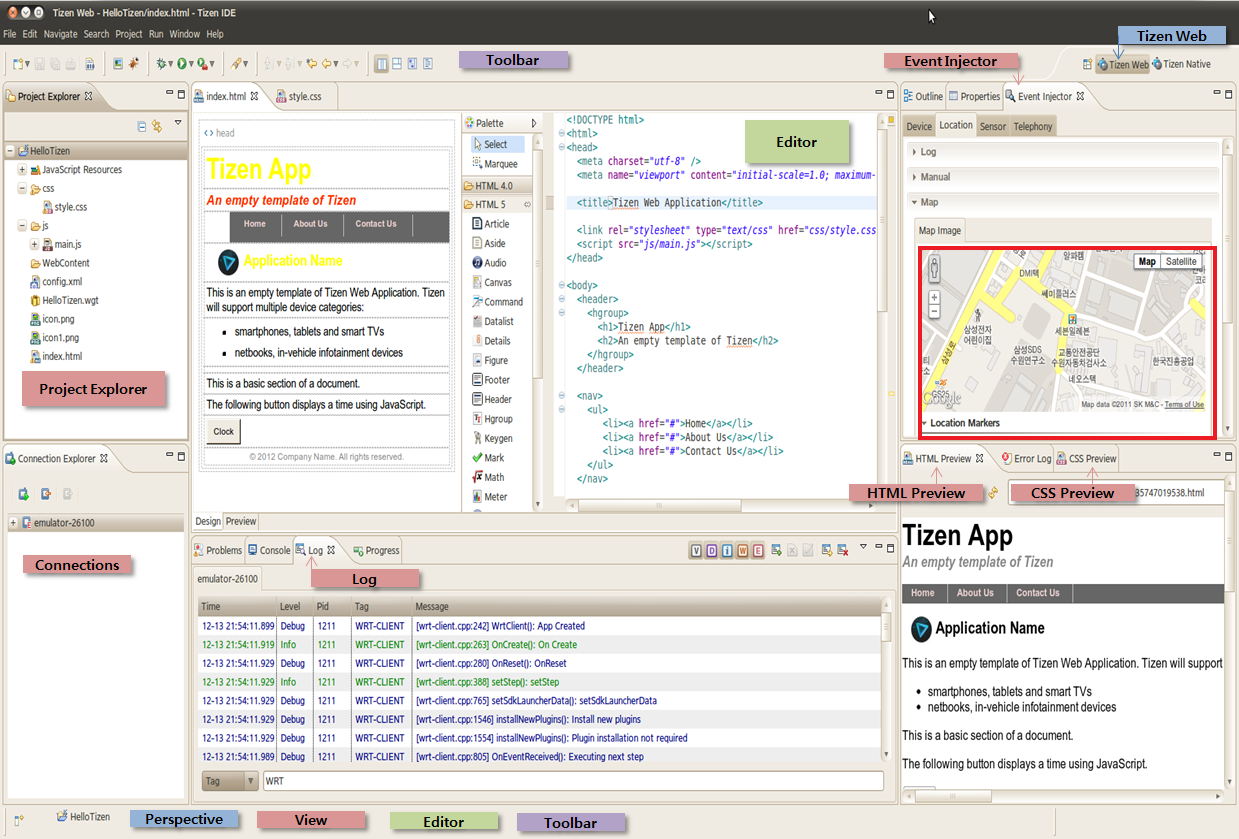The width and height of the screenshot is (1239, 839).
Task: Toggle the Verbose log filter
Action: coord(696,551)
